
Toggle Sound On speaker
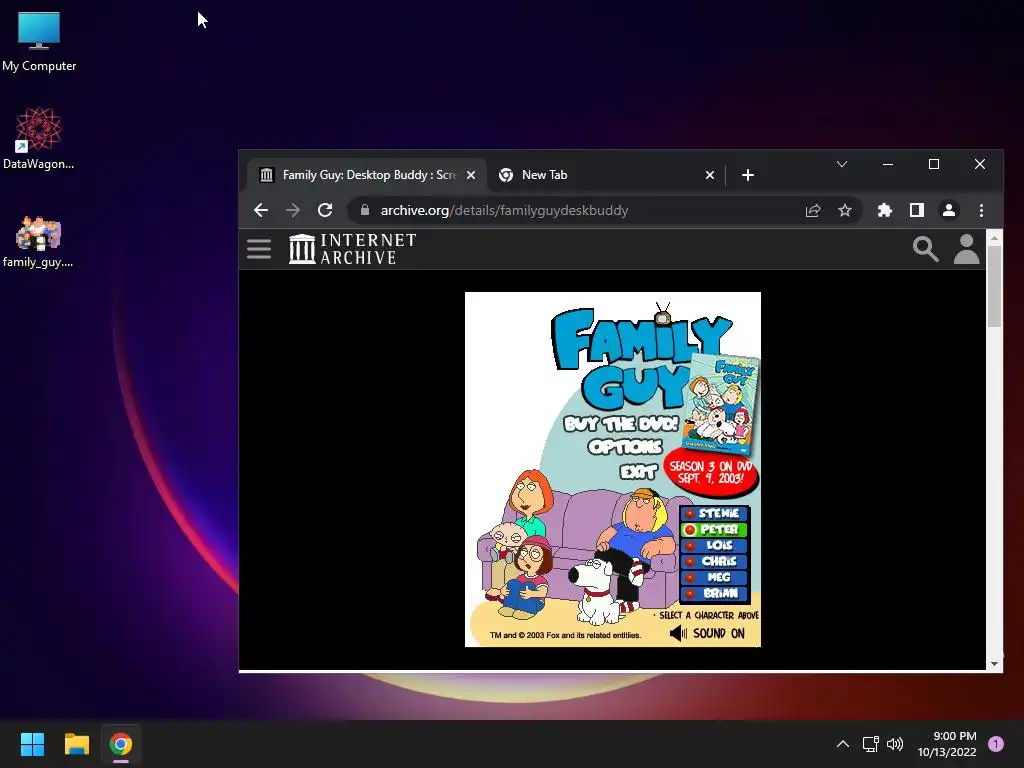707,633
